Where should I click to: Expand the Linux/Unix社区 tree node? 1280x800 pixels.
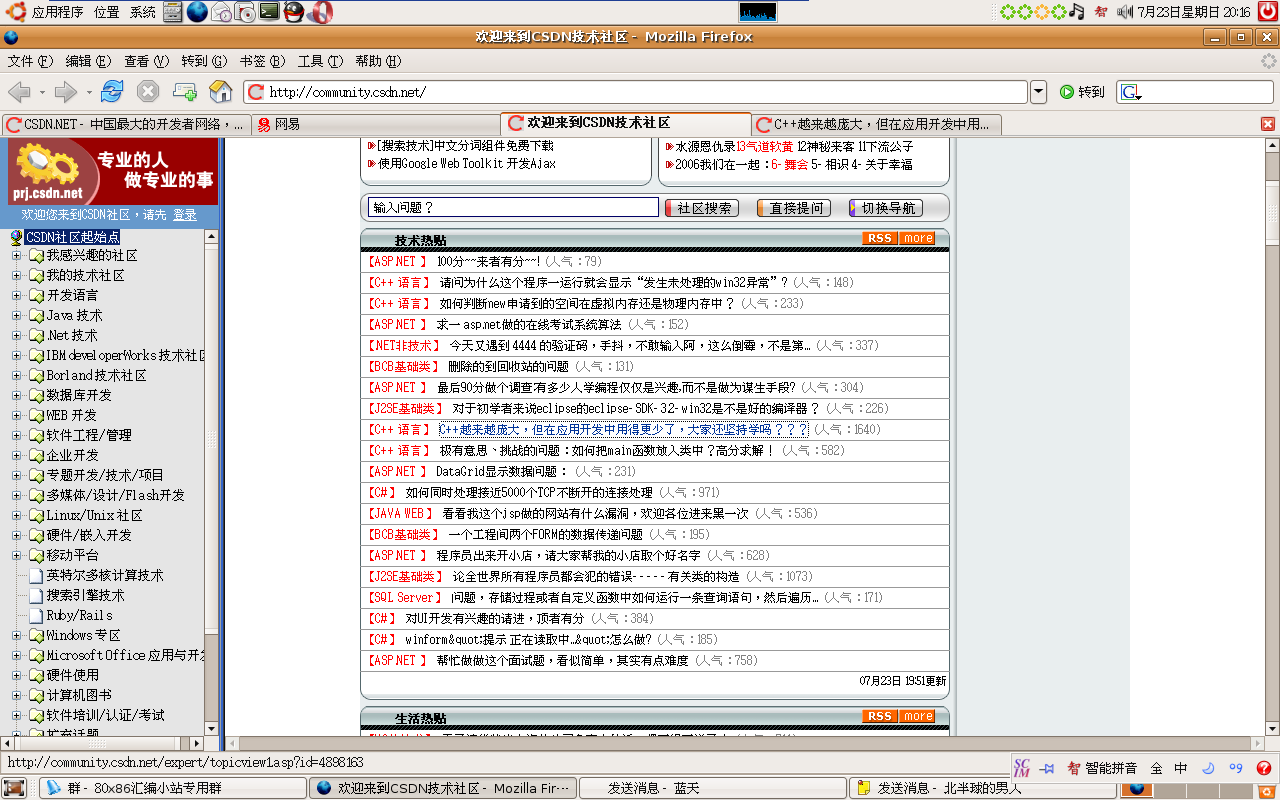pos(16,516)
